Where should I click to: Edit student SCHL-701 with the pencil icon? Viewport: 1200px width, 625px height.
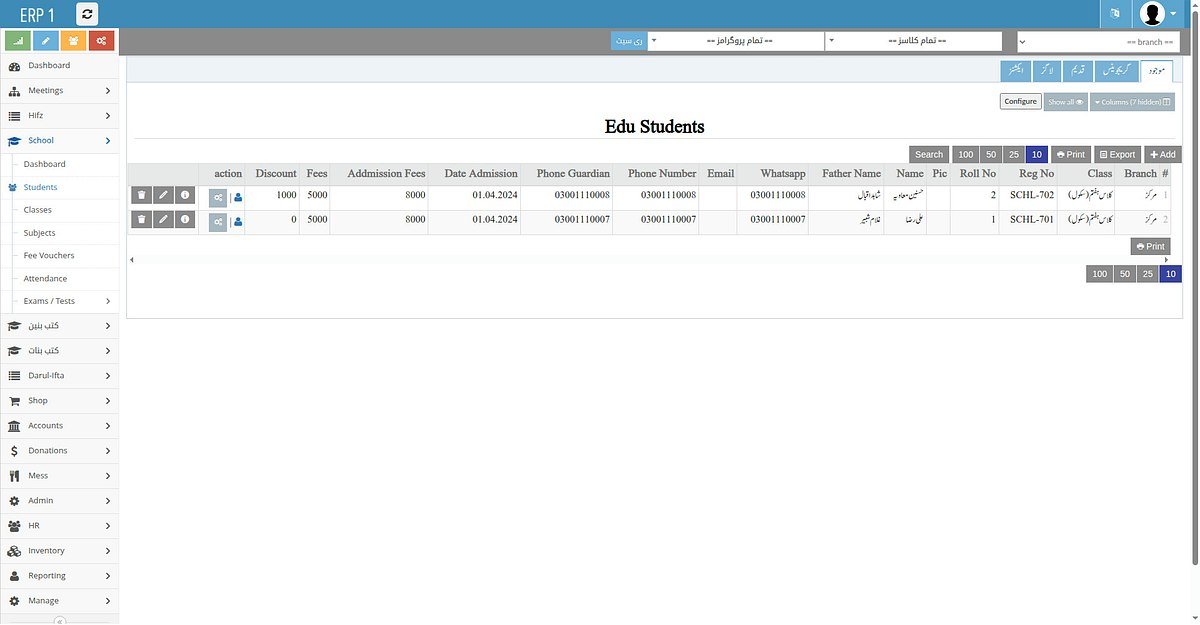(163, 219)
